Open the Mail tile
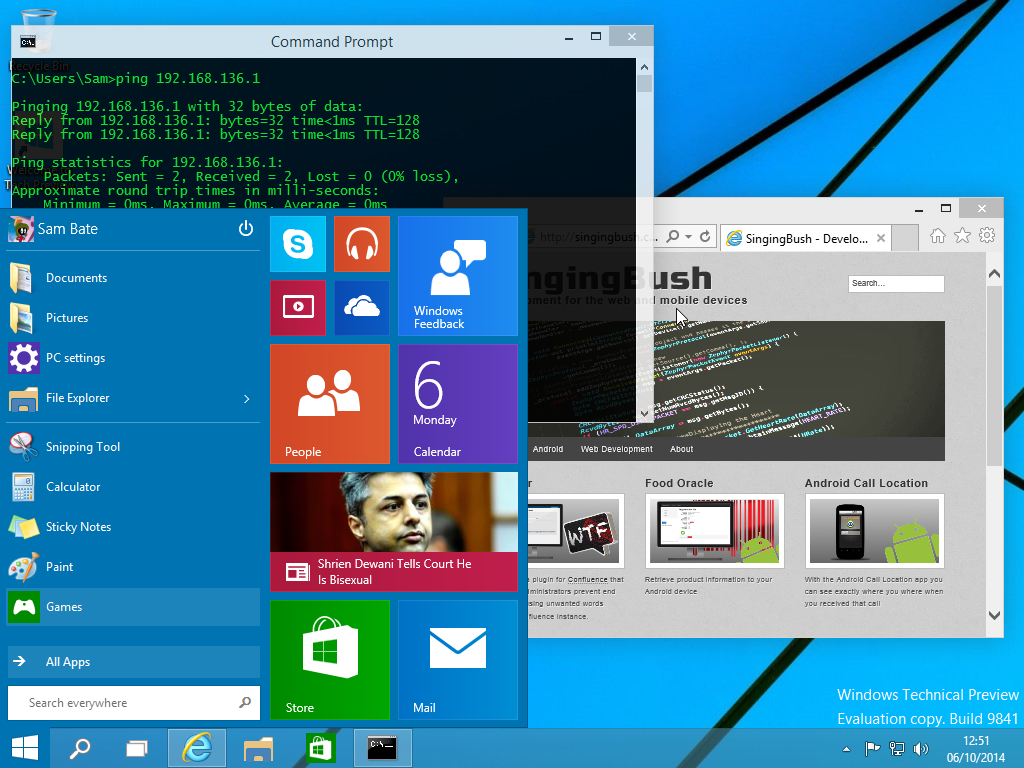The width and height of the screenshot is (1024, 768). point(458,660)
